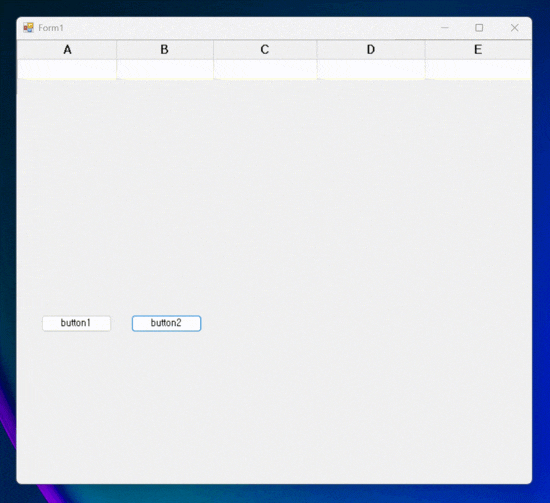The width and height of the screenshot is (550, 503).
Task: Minimize the Form1 window
Action: pos(445,28)
